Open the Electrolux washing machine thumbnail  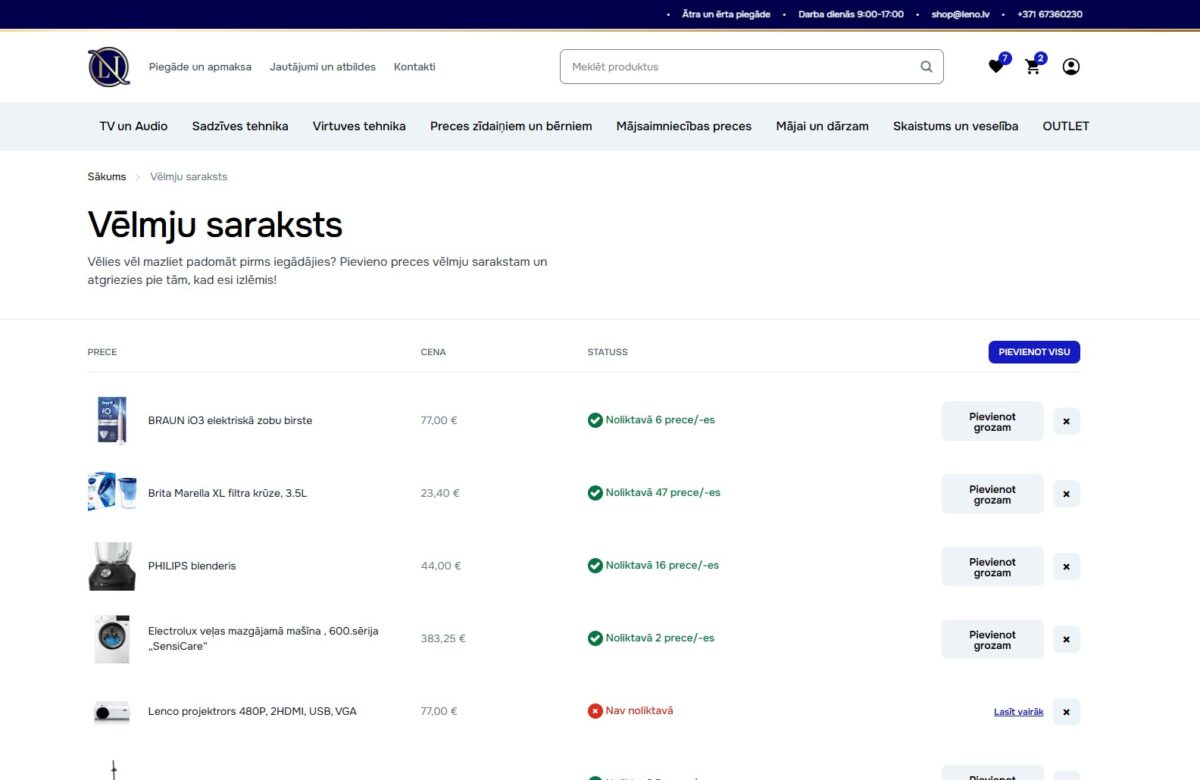point(112,639)
